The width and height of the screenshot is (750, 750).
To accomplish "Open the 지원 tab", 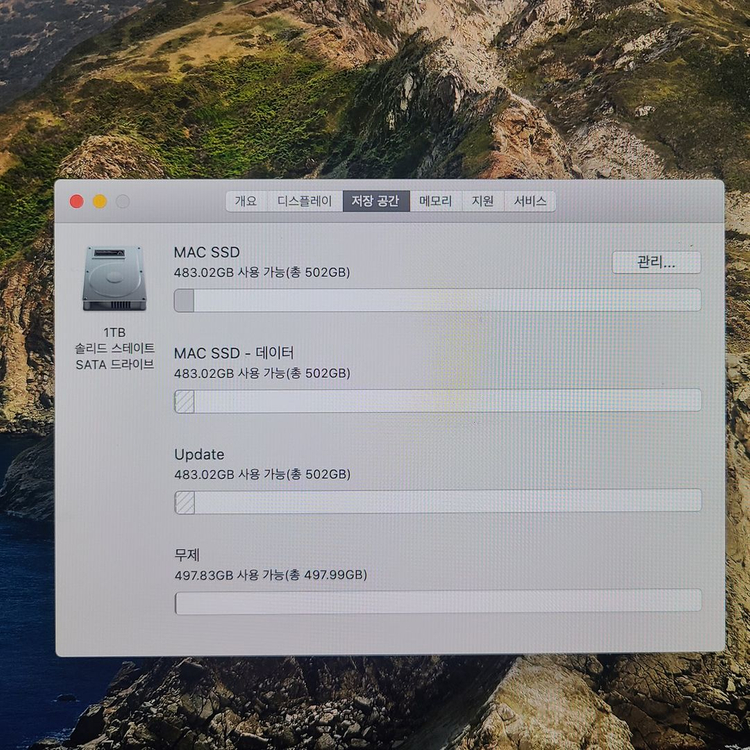I will click(483, 201).
